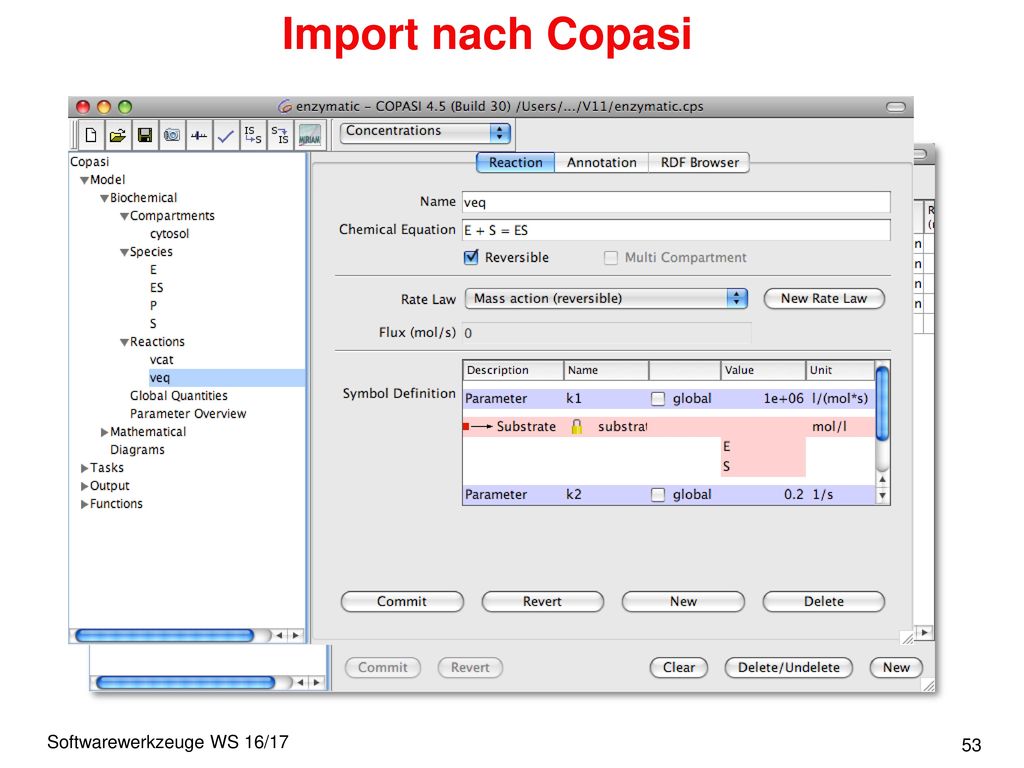
Task: Save the model with the floppy disk icon
Action: pyautogui.click(x=144, y=135)
